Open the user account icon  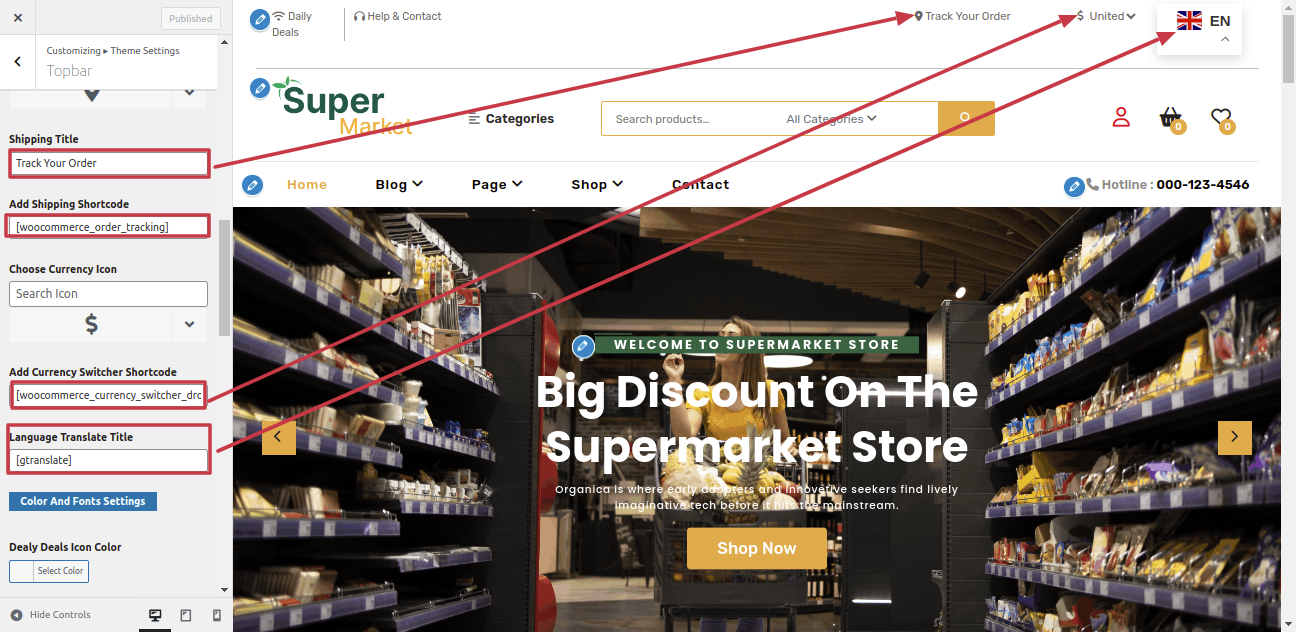pyautogui.click(x=1121, y=117)
